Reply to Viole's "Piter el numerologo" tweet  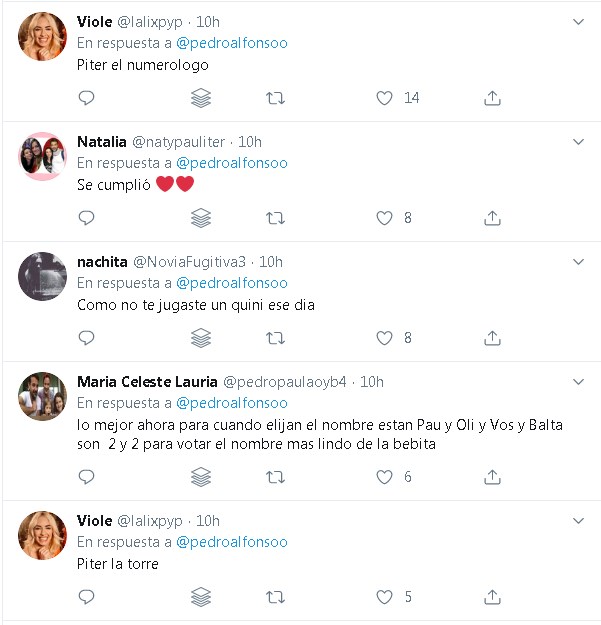(87, 98)
